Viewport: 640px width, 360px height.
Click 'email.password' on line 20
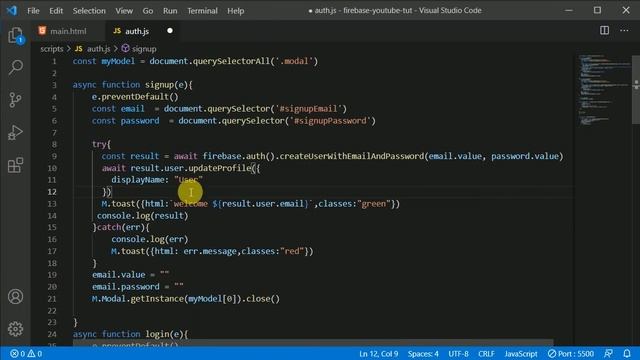126,287
